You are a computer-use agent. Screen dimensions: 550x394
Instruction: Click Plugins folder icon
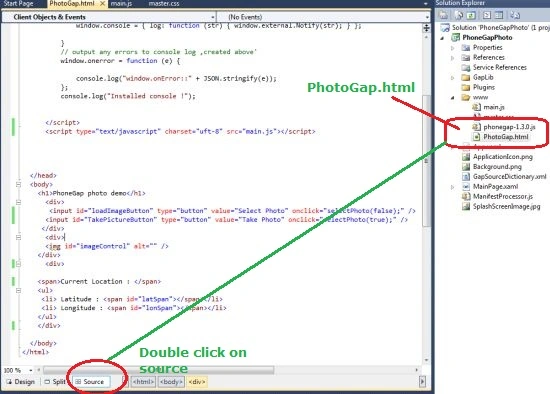pos(466,87)
